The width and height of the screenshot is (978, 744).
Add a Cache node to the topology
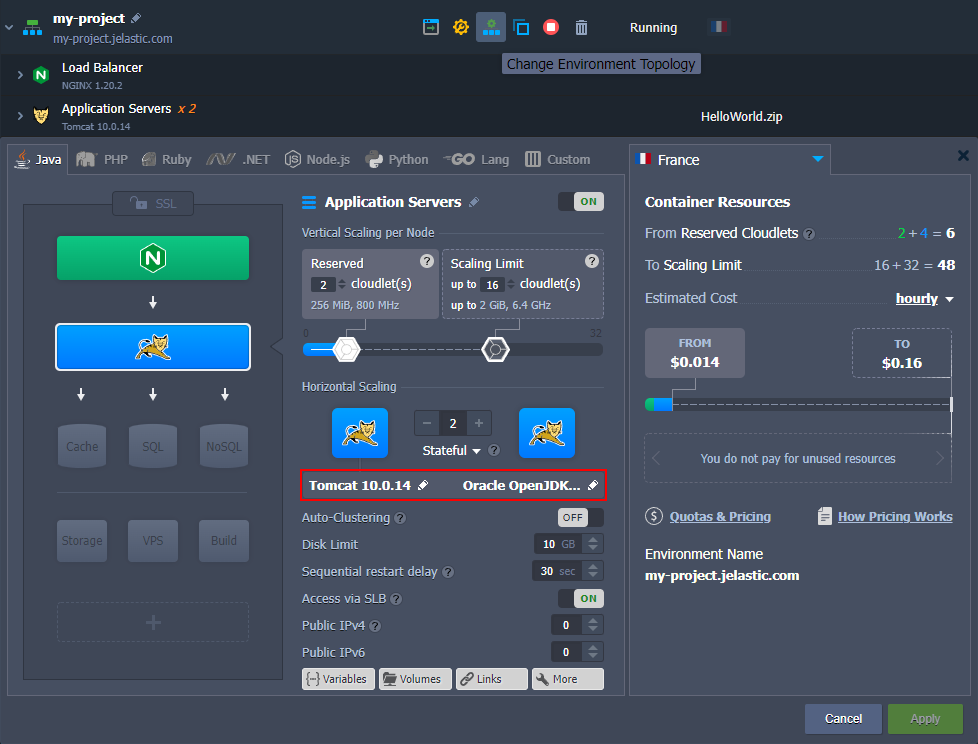(81, 446)
